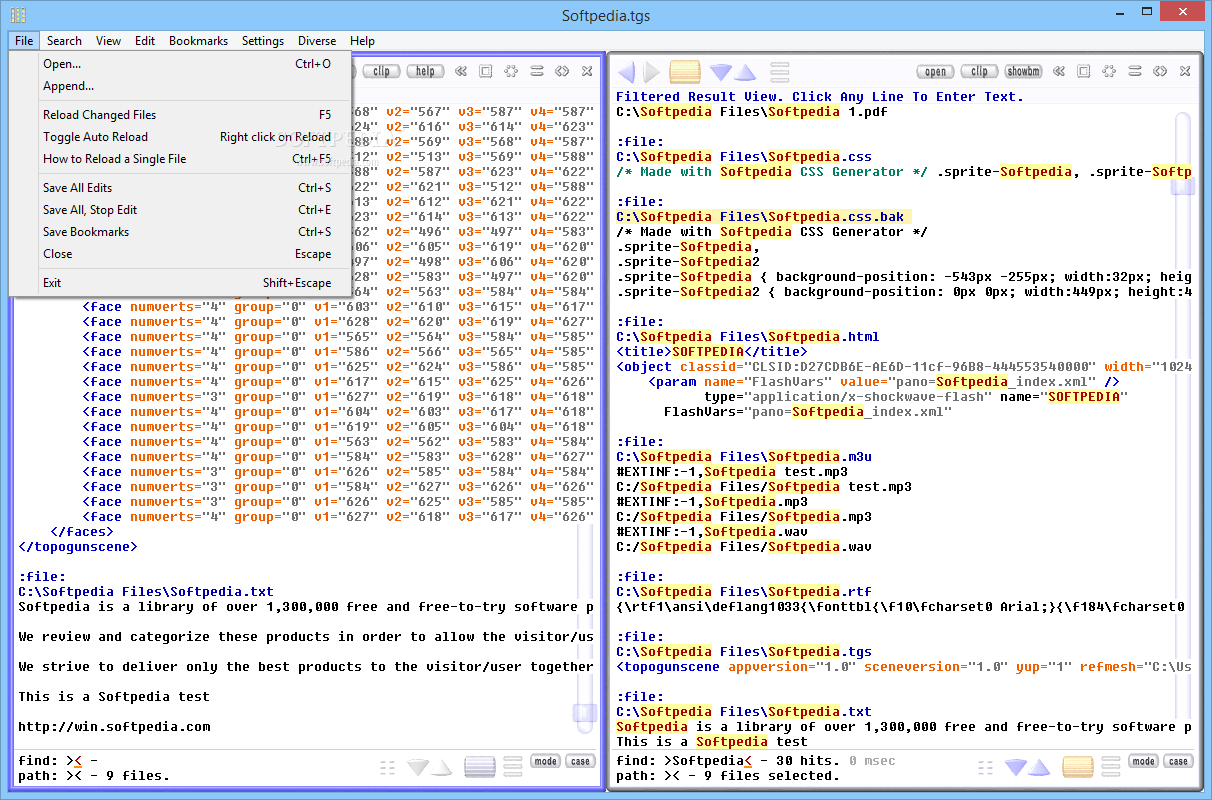Click the double left chevron icon in the right pane
Viewport: 1212px width, 800px height.
[1061, 72]
